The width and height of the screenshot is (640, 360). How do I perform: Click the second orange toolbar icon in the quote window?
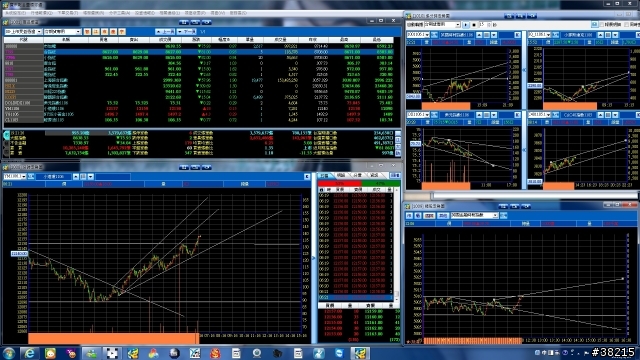(96, 31)
